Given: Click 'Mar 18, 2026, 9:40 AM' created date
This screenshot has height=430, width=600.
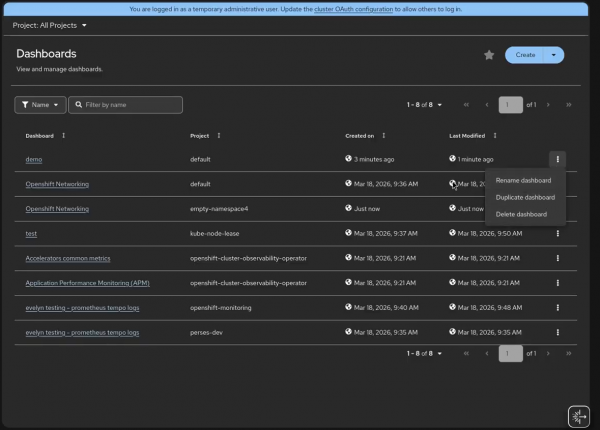Looking at the screenshot, I should [386, 308].
